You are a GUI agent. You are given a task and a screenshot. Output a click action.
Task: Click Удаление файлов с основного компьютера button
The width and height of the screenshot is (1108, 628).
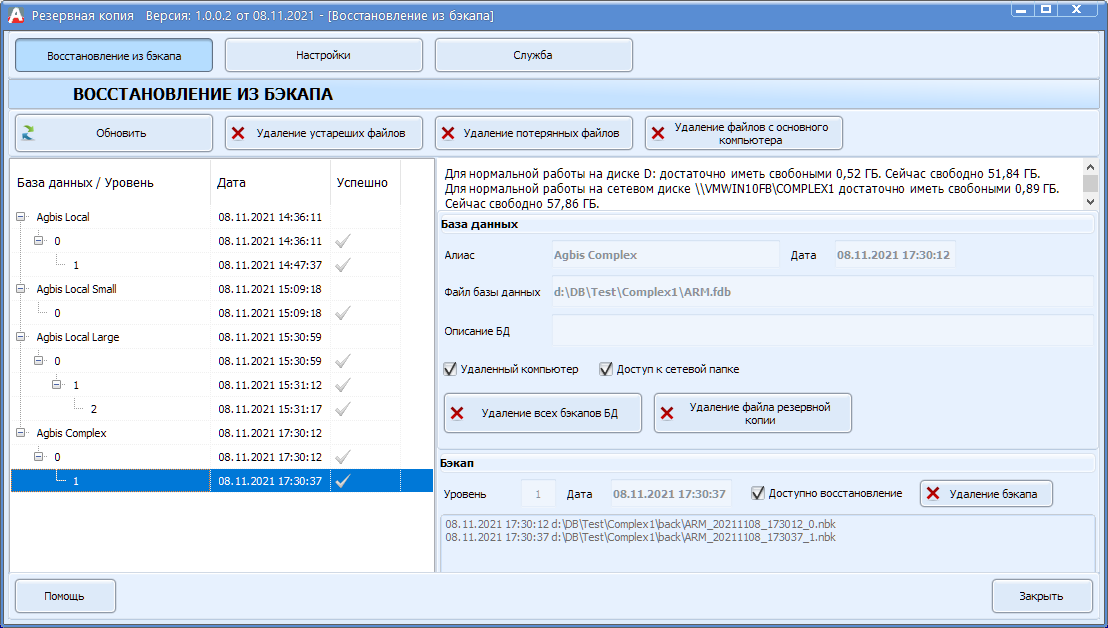(x=743, y=133)
